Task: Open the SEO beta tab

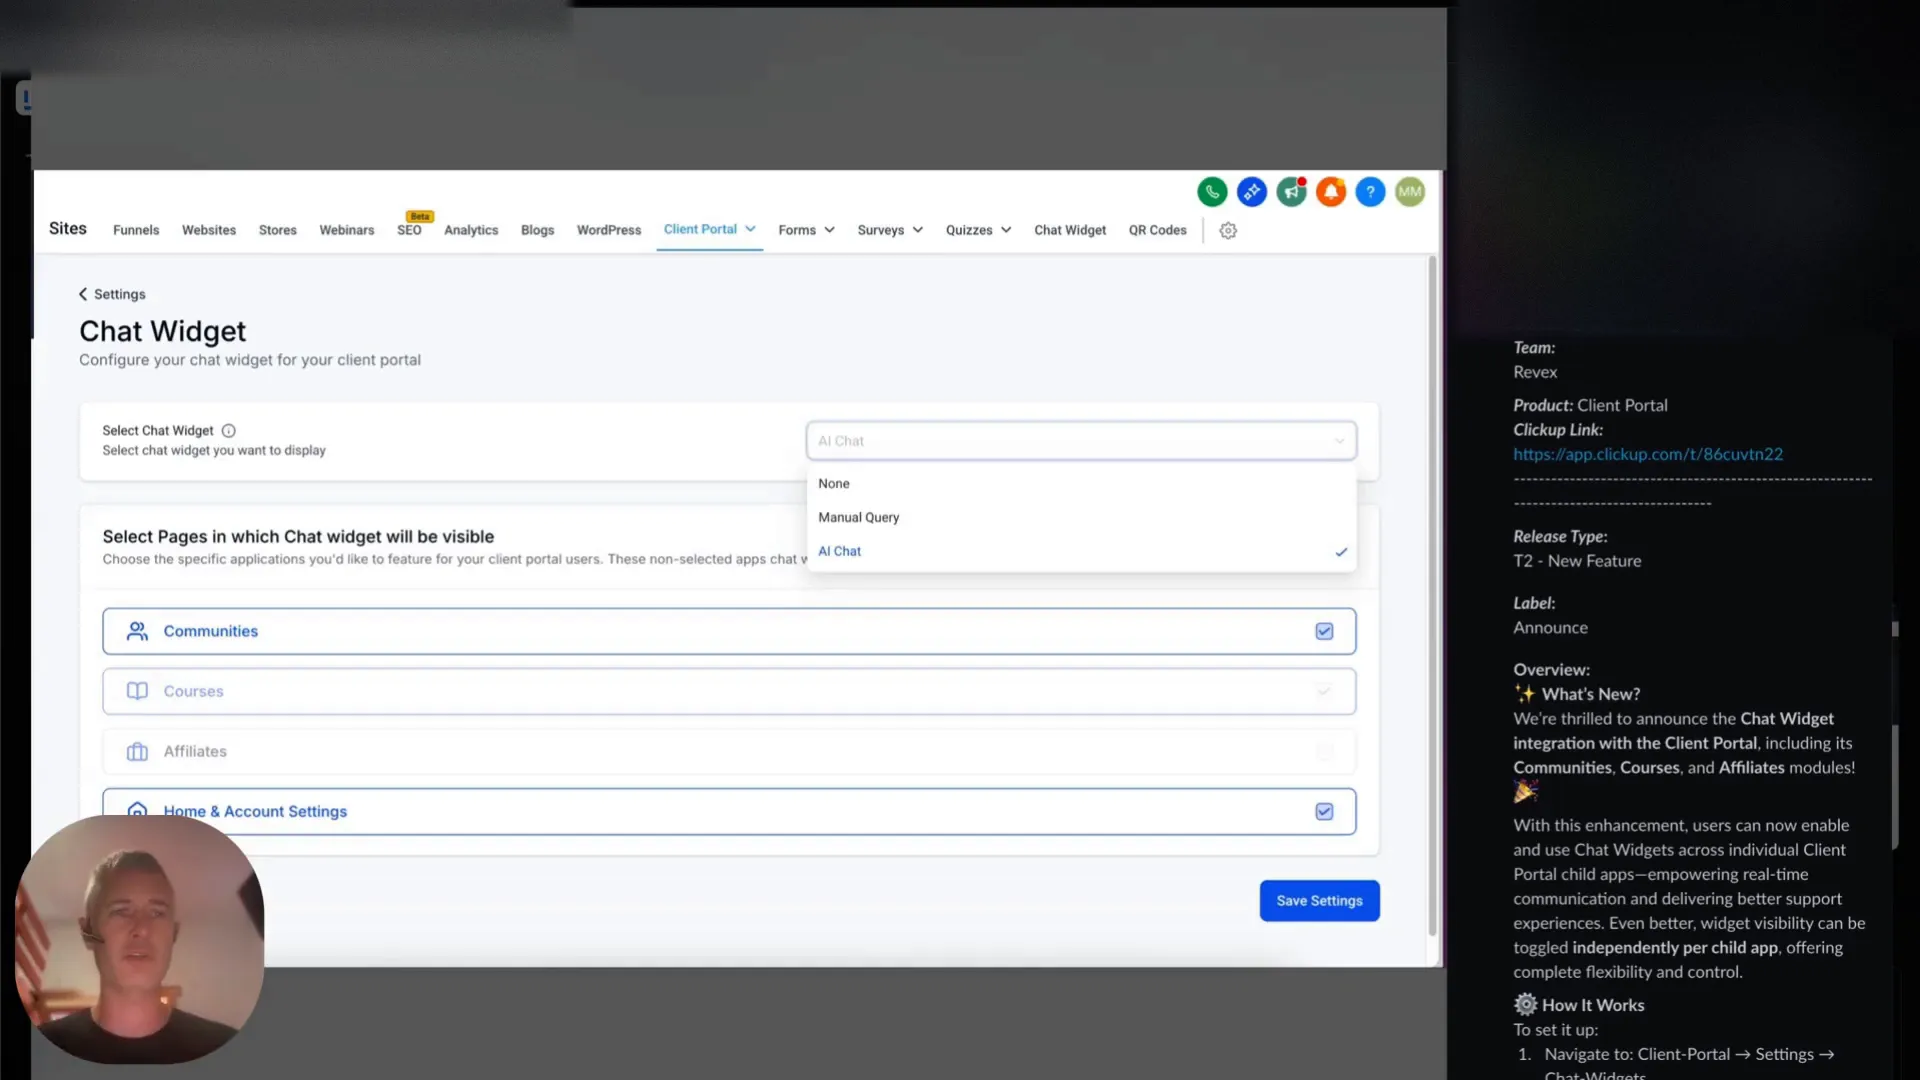Action: point(409,230)
